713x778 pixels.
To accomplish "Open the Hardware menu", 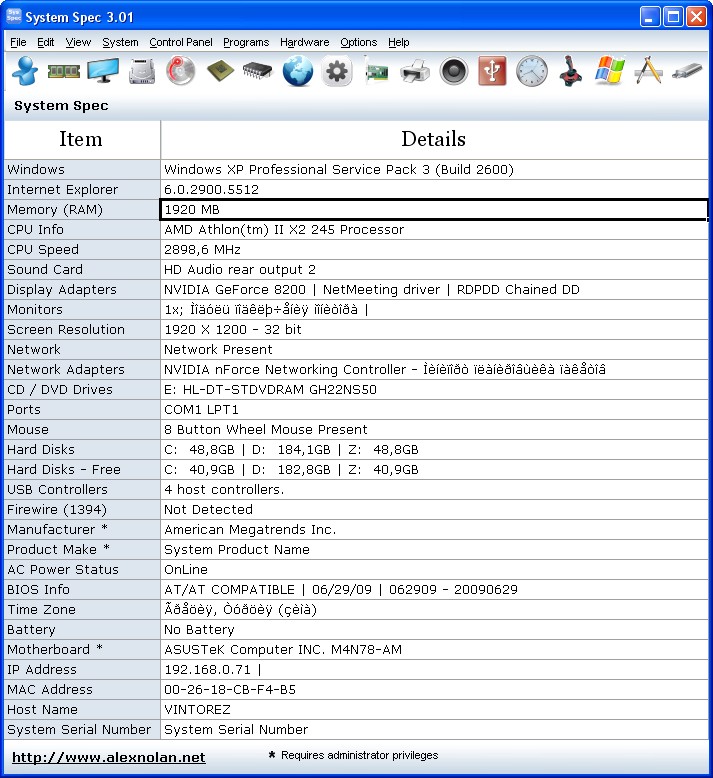I will click(x=305, y=42).
